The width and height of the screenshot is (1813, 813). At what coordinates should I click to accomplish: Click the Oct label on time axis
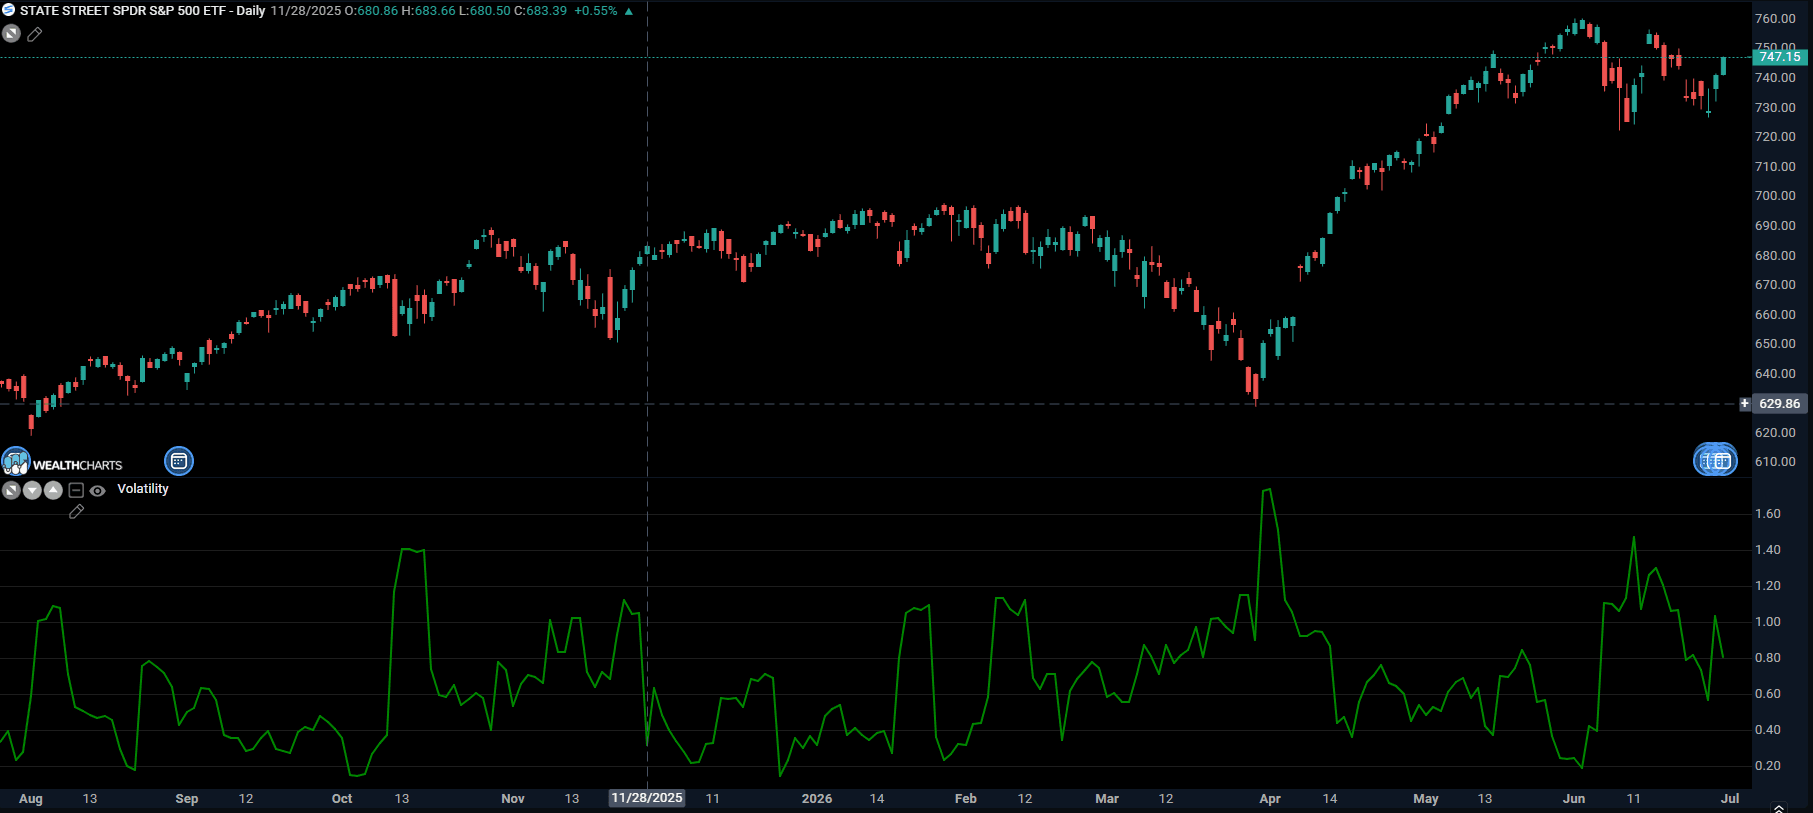(x=342, y=799)
